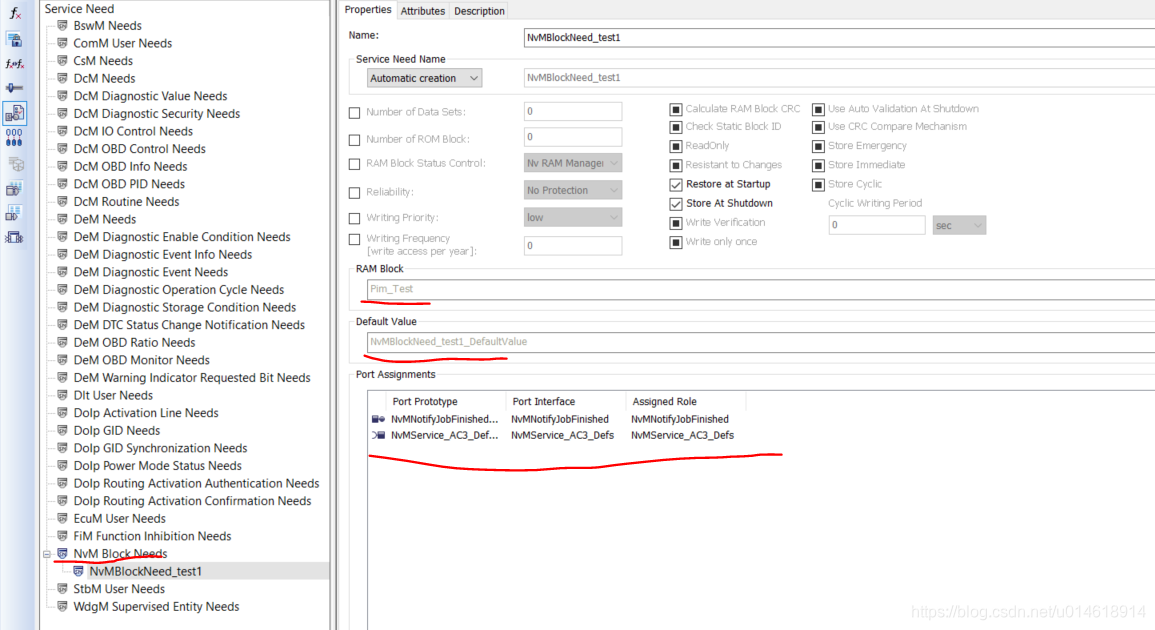Select the locked component icon in left sidebar

click(13, 40)
